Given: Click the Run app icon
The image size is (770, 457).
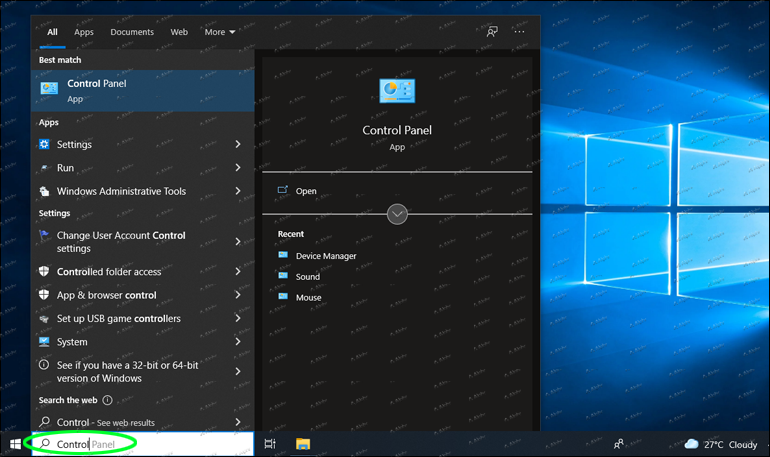Looking at the screenshot, I should click(x=44, y=167).
